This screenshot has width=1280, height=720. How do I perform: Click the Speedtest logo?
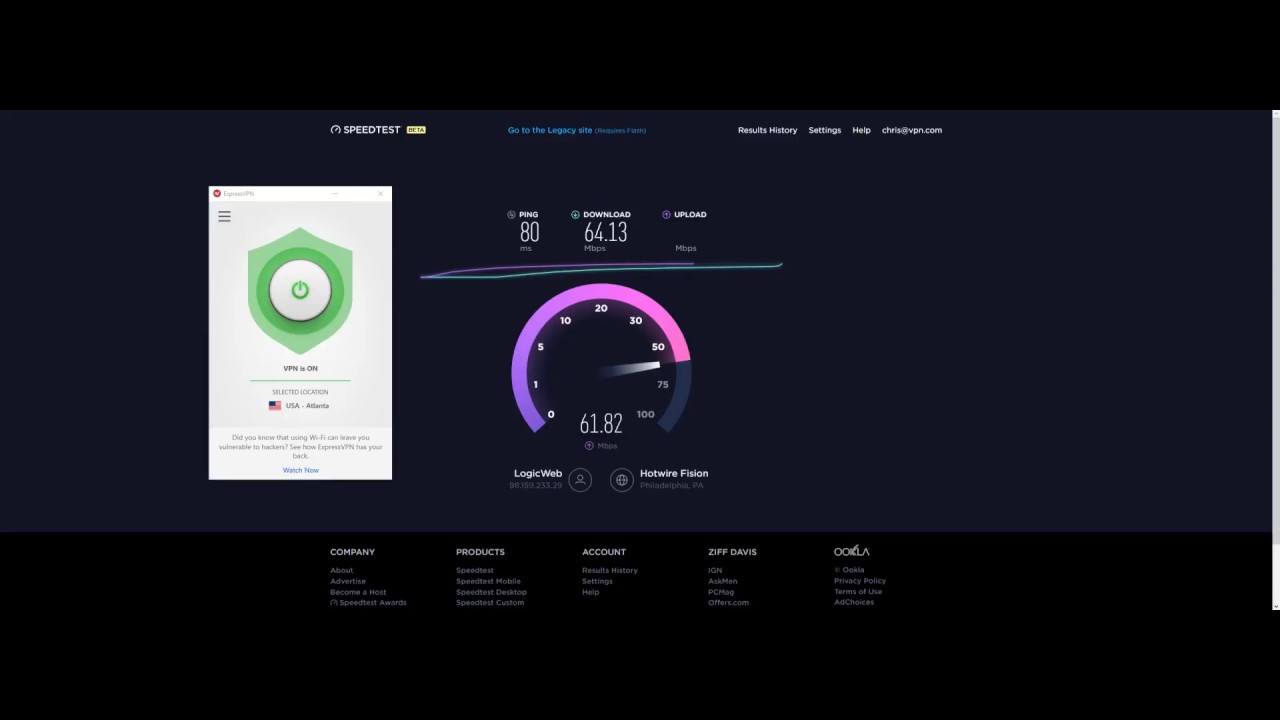tap(365, 130)
